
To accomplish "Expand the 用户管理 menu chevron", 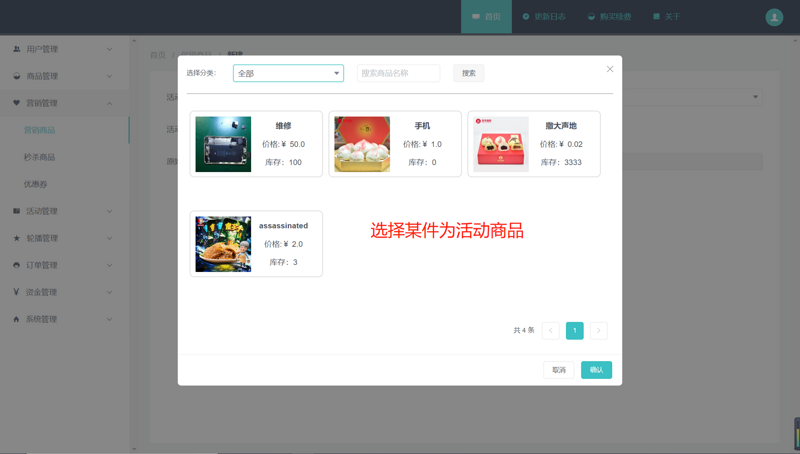I will (x=109, y=49).
